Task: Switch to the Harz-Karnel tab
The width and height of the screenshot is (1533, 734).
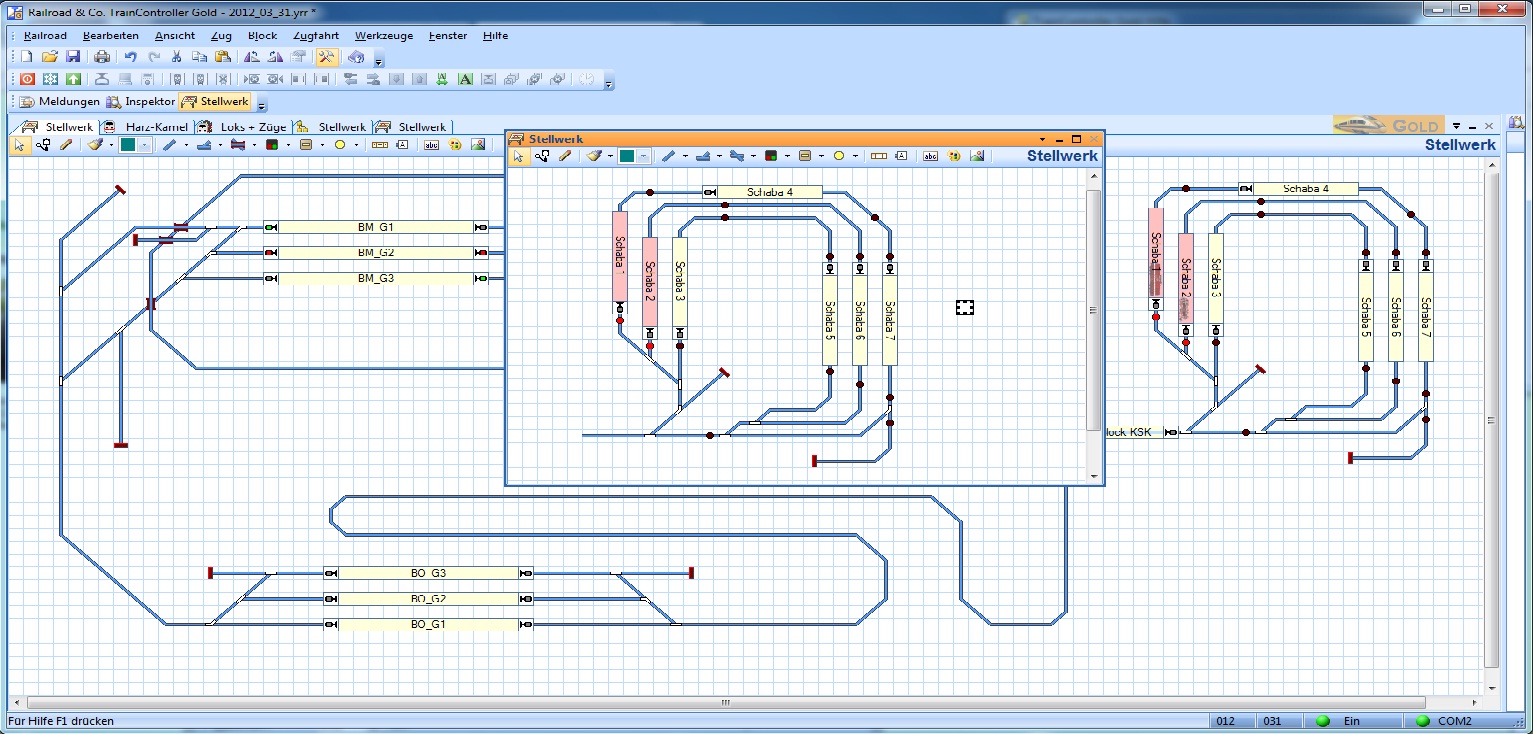Action: point(147,127)
